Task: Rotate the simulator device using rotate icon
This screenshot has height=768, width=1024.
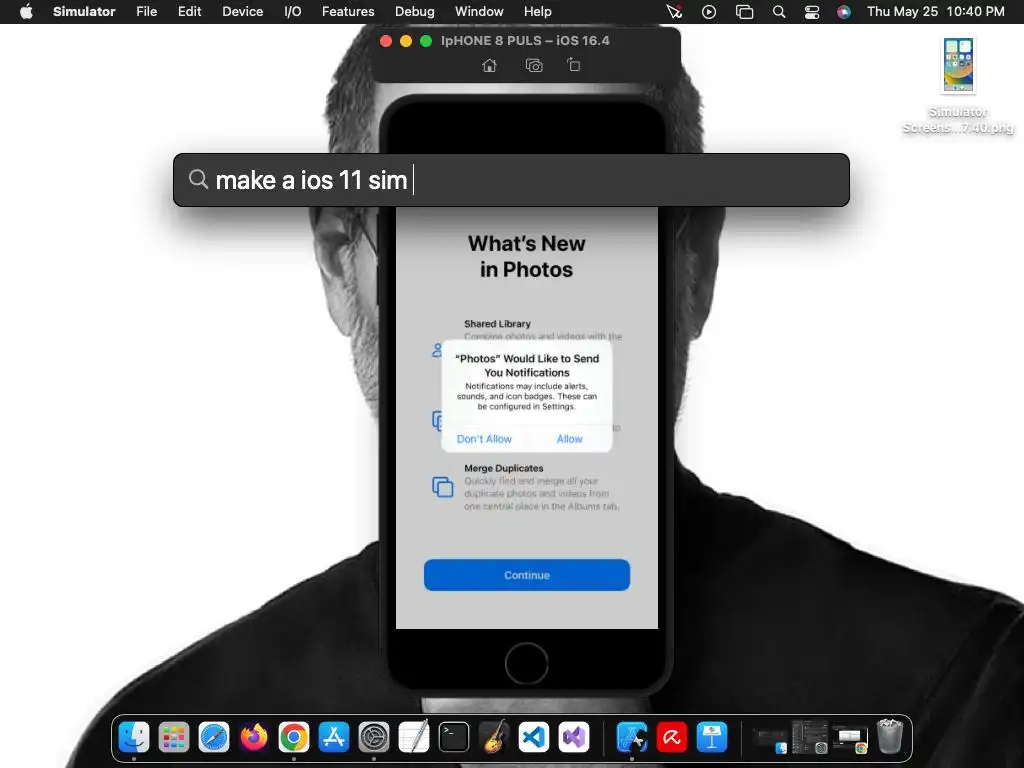Action: click(573, 65)
